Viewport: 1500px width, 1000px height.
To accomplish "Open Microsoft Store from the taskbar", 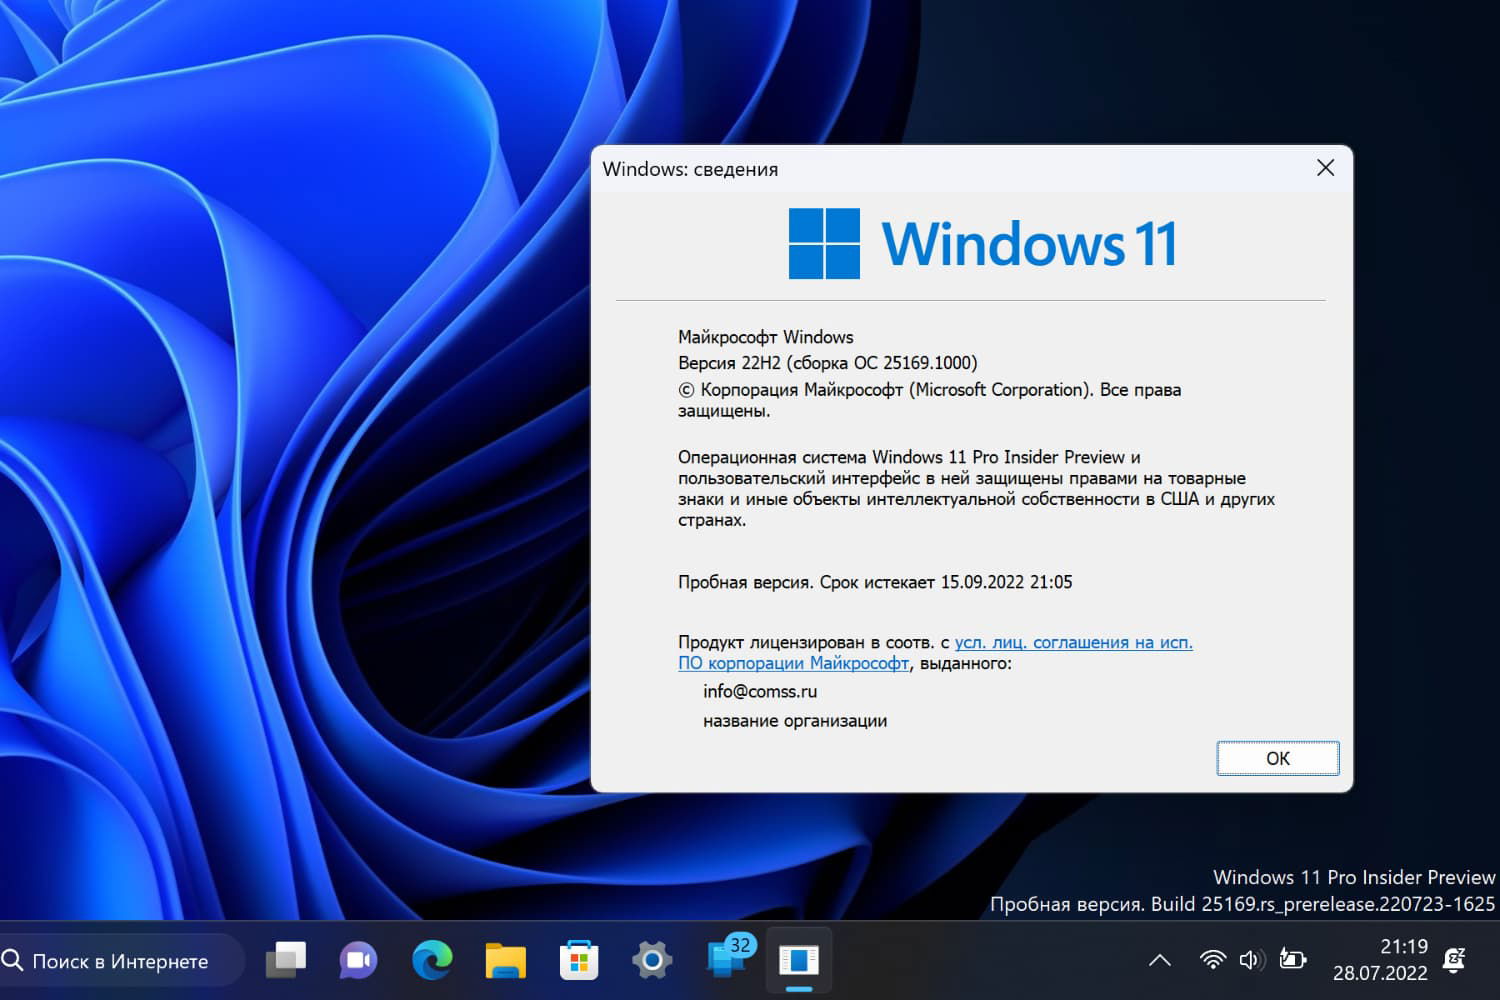I will click(579, 960).
